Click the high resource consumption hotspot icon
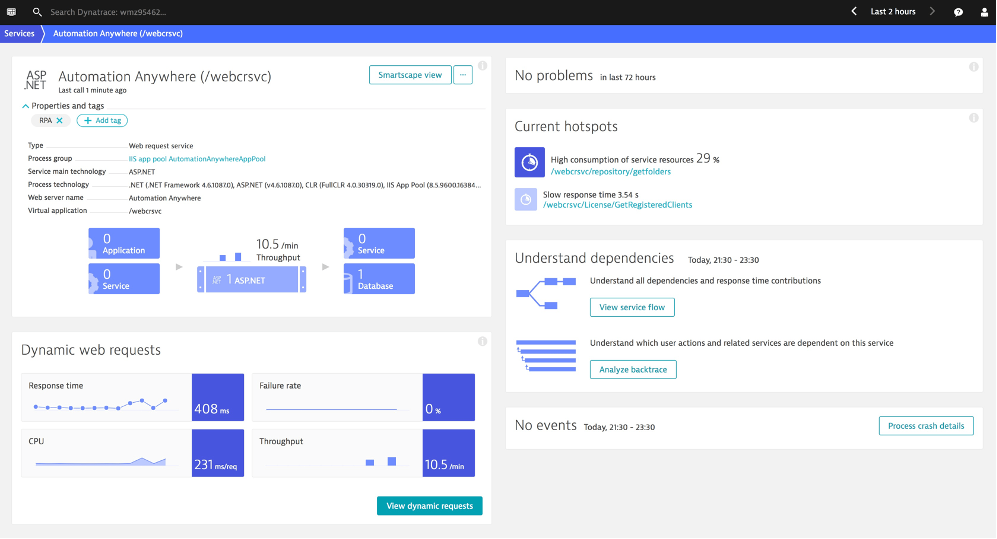The height and width of the screenshot is (539, 997). pyautogui.click(x=530, y=163)
